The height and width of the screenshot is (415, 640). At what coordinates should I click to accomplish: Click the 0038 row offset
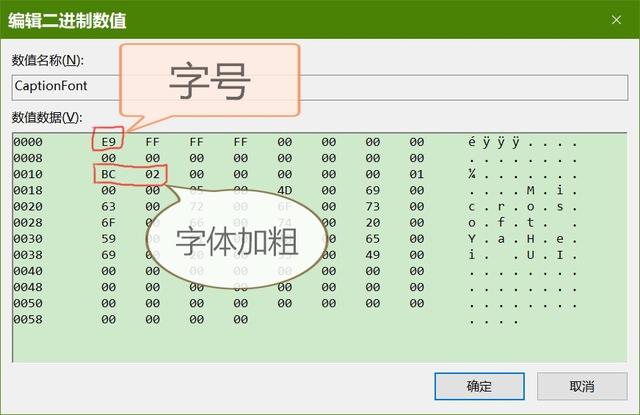point(28,255)
